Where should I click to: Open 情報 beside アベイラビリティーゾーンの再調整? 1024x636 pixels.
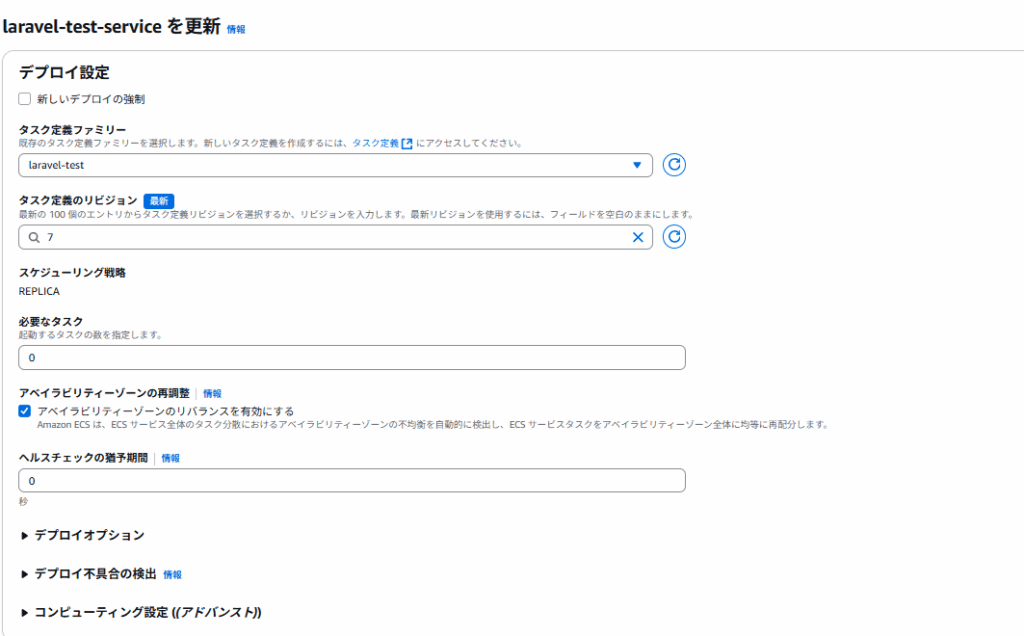(212, 394)
